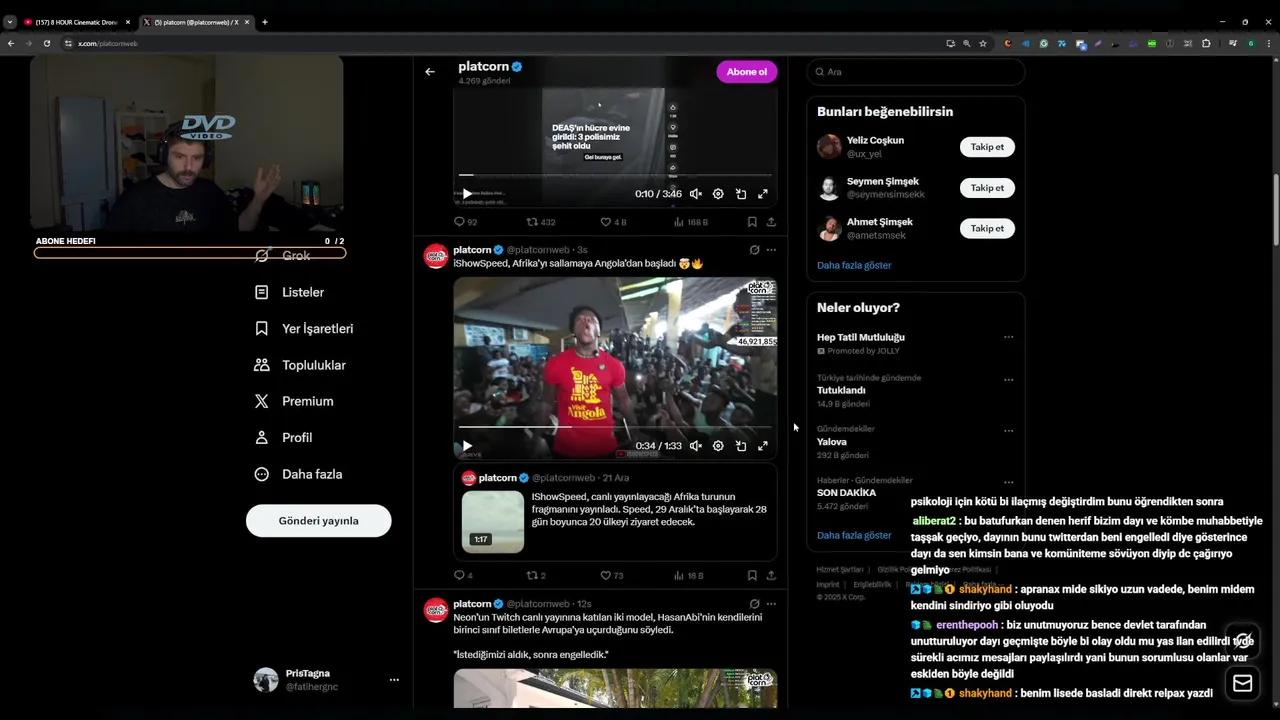Click the Abone ol subscribe button

746,72
